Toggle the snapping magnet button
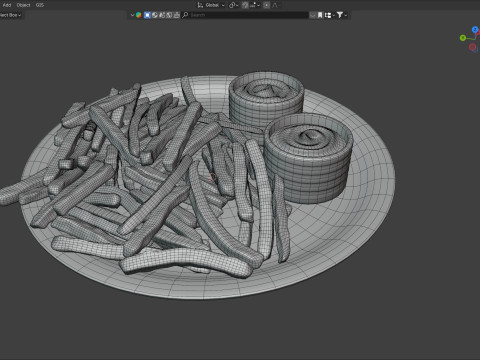Screen dimensions: 480x360 point(245,5)
